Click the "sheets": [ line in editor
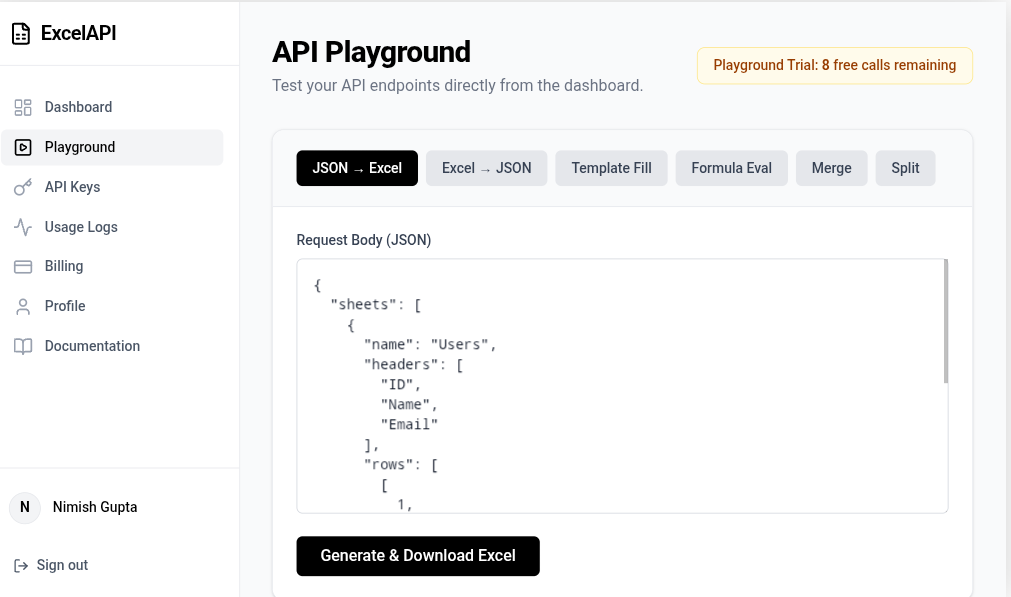 pyautogui.click(x=376, y=305)
